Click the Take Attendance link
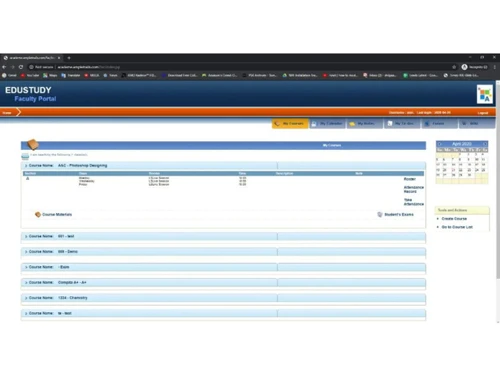The width and height of the screenshot is (500, 375). point(414,202)
